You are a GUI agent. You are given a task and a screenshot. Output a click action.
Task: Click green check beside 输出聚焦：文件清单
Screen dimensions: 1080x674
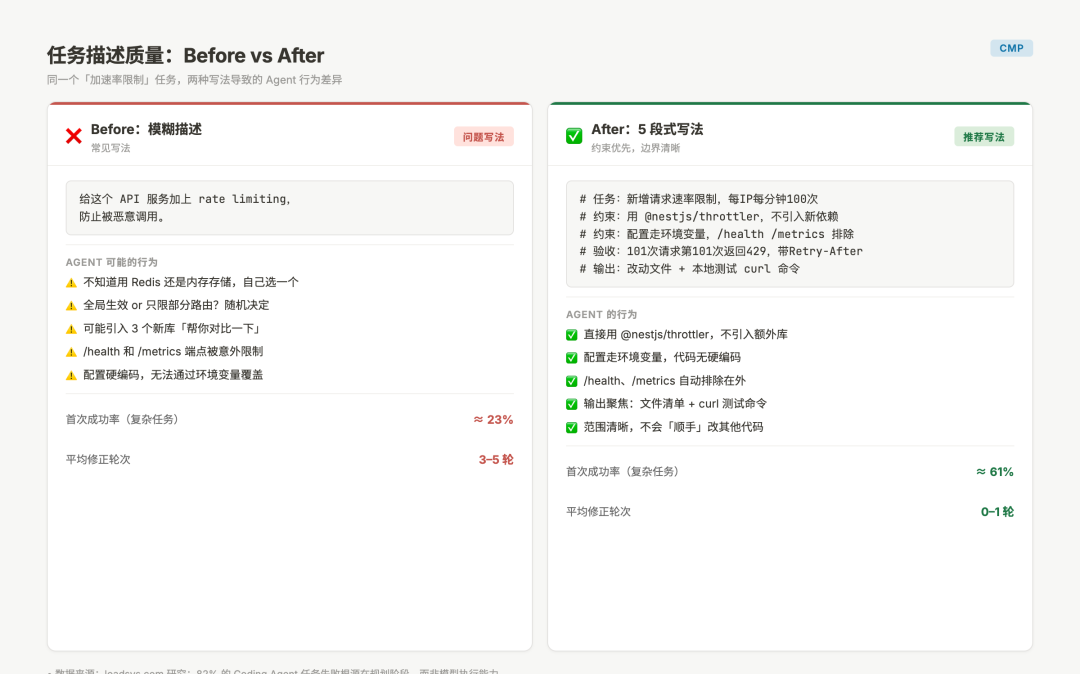572,404
